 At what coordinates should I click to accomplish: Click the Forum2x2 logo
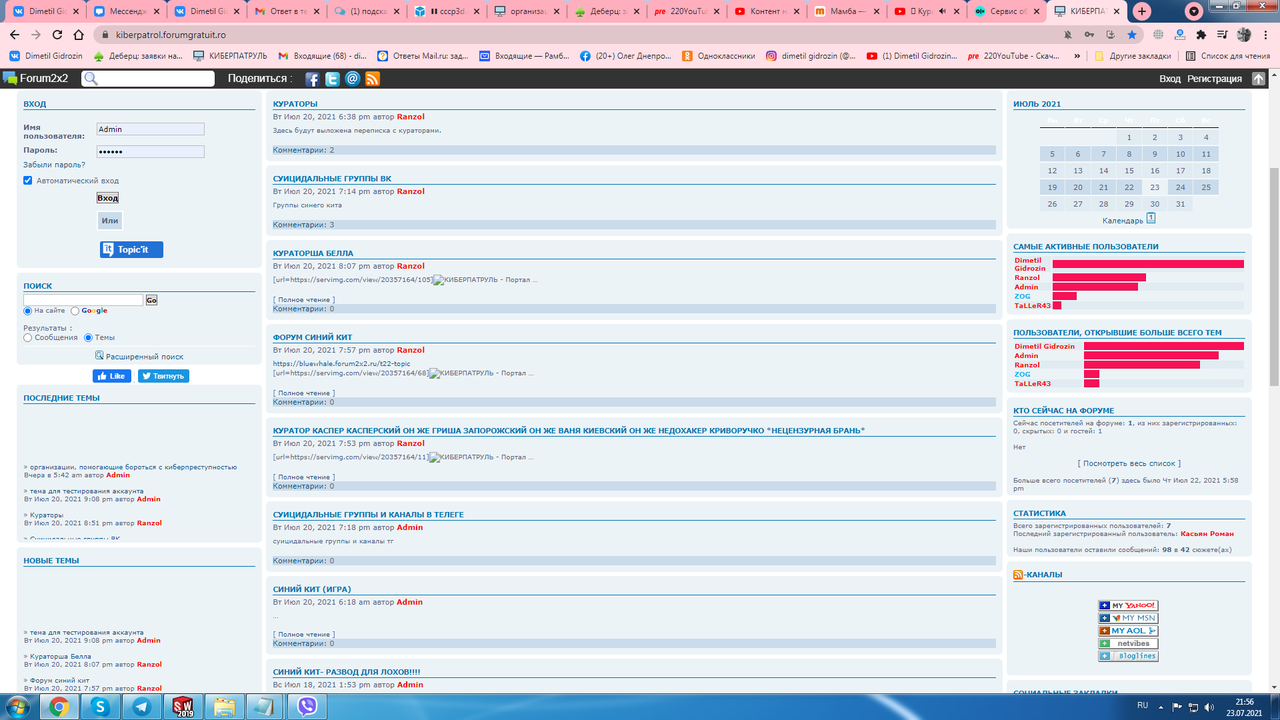click(x=34, y=78)
